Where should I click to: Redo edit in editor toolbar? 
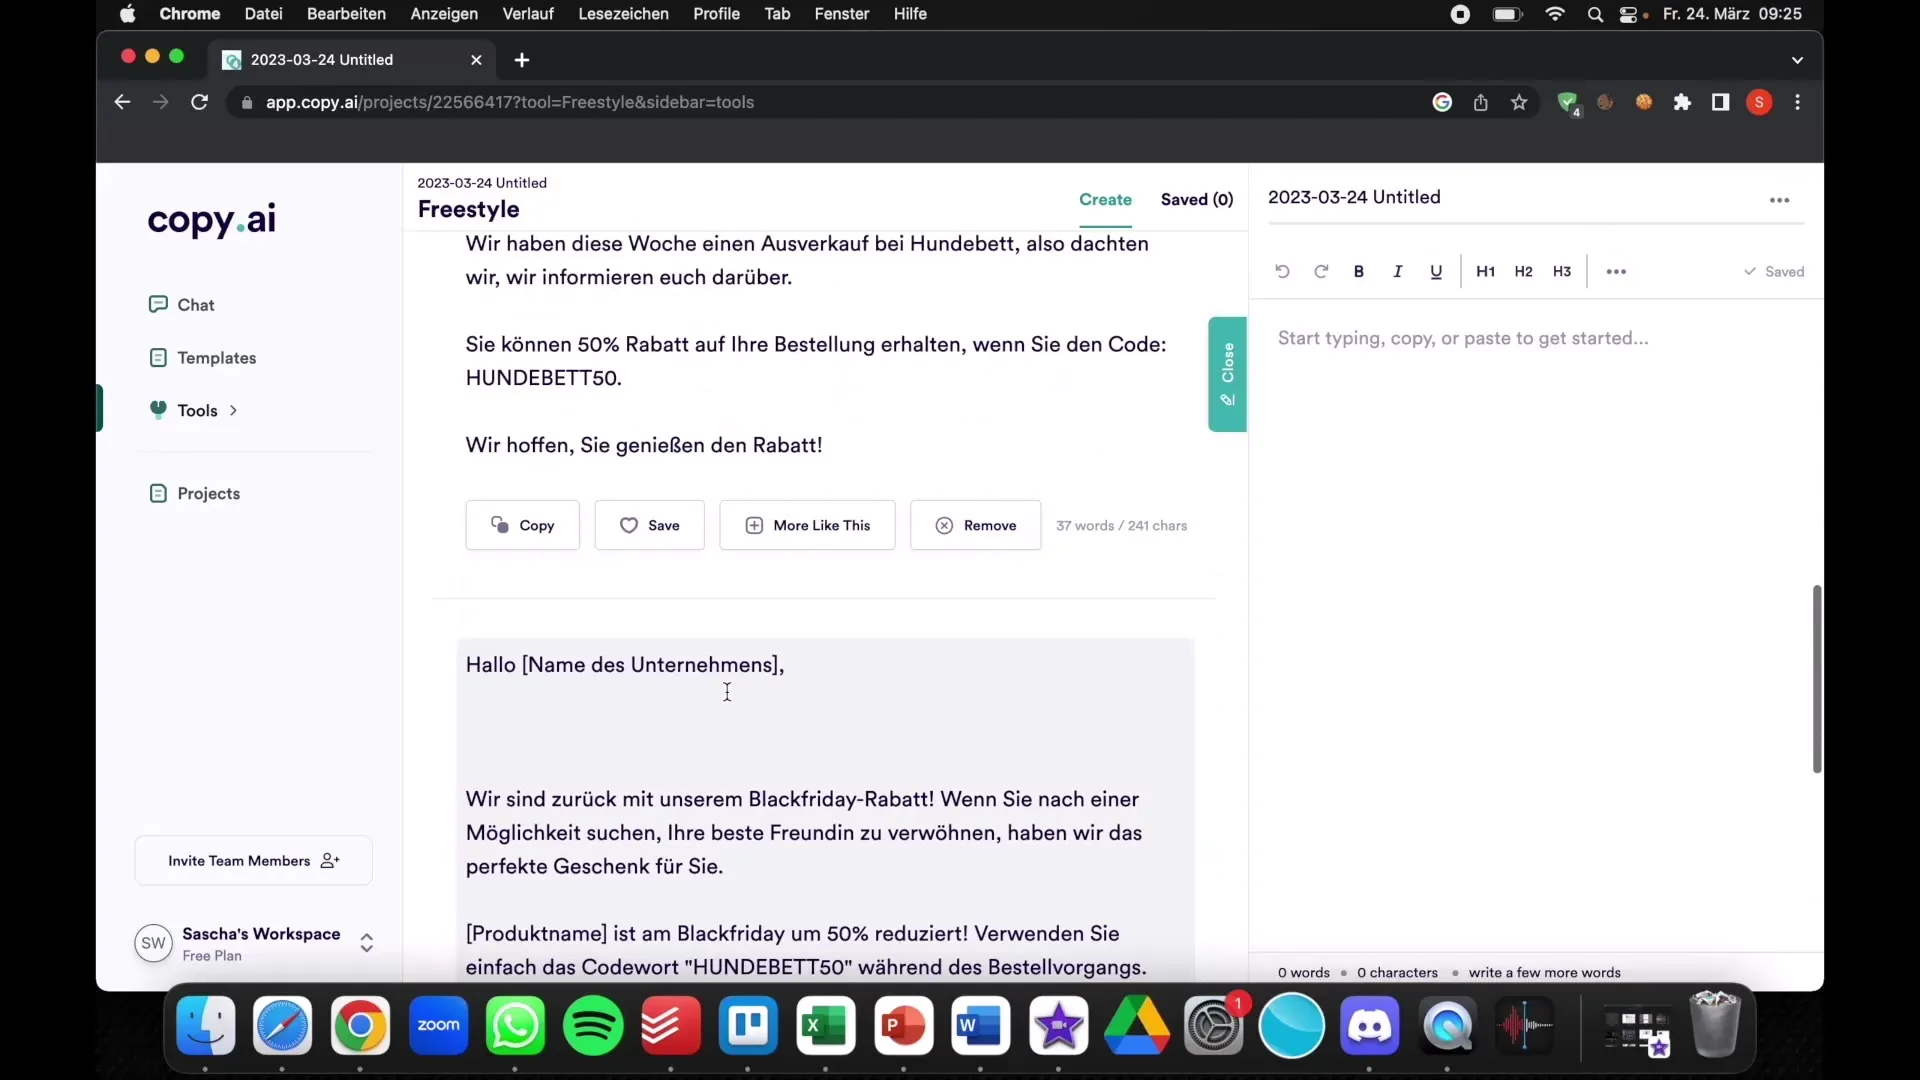pos(1321,272)
